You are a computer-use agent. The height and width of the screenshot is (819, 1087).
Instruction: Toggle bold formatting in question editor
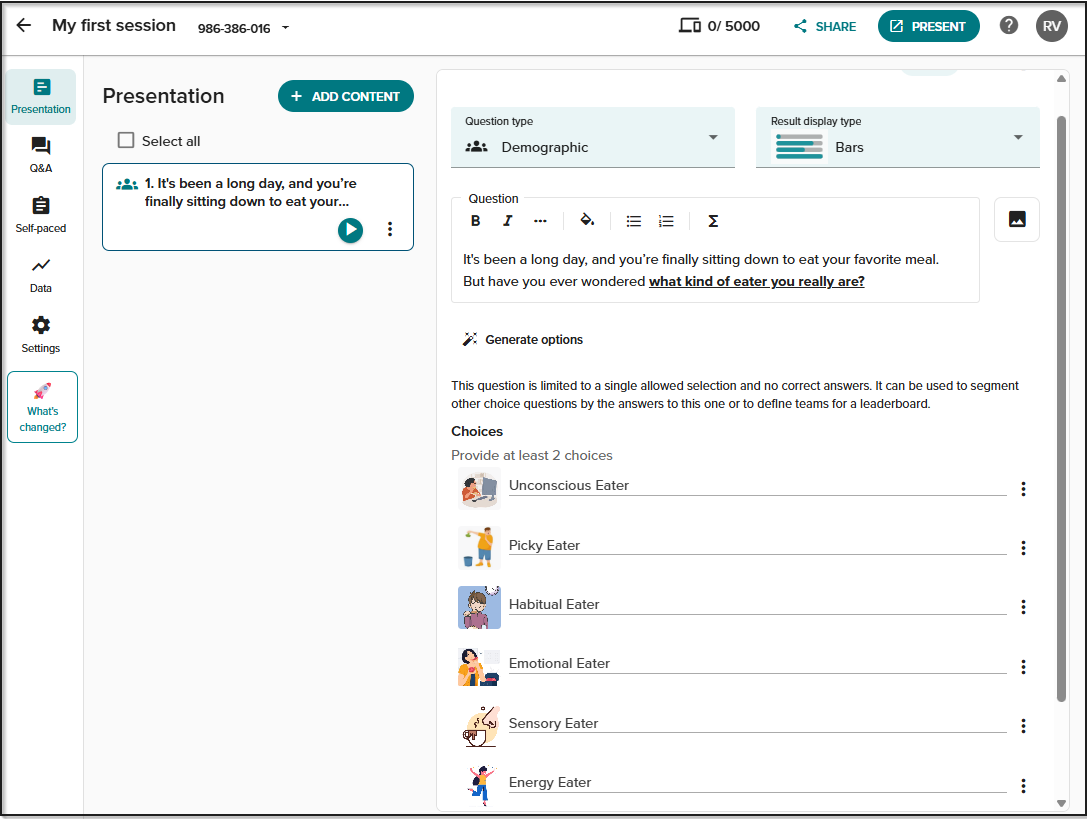[476, 221]
